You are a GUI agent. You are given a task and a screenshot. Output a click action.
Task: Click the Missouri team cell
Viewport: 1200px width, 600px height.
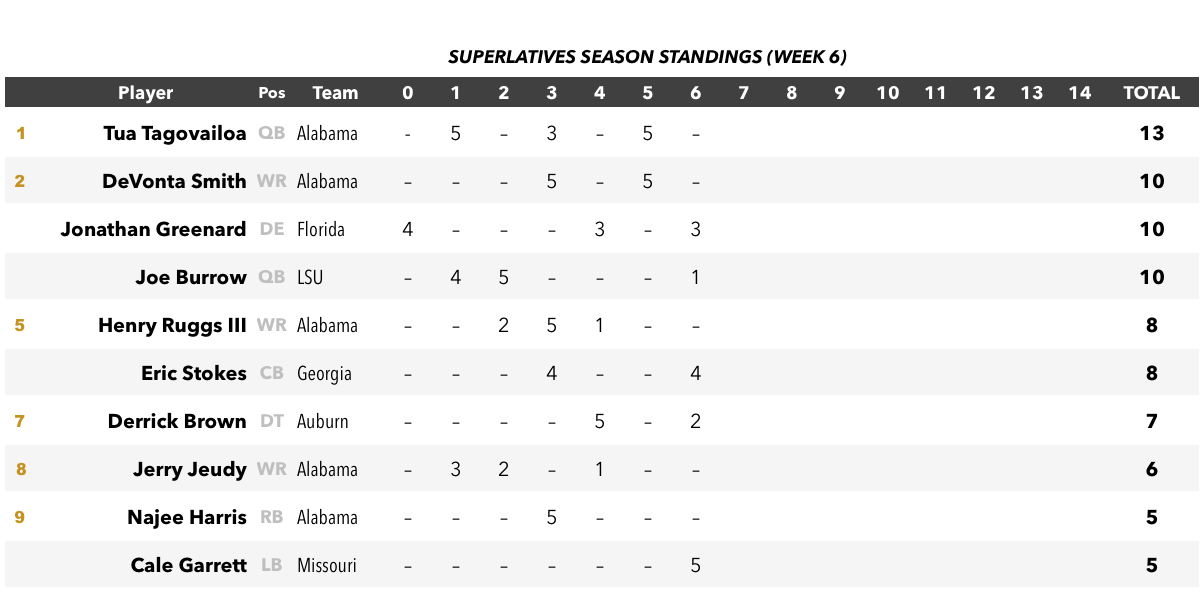tap(327, 565)
